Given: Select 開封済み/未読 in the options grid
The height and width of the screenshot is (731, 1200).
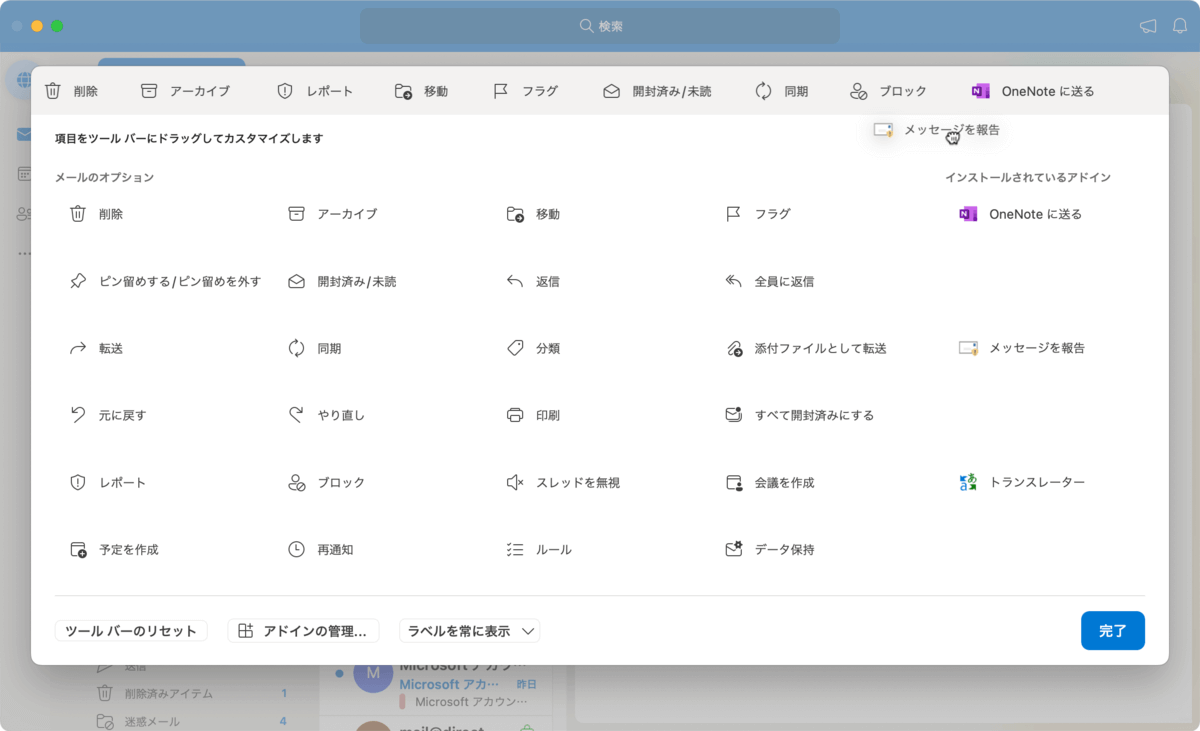Looking at the screenshot, I should point(342,282).
